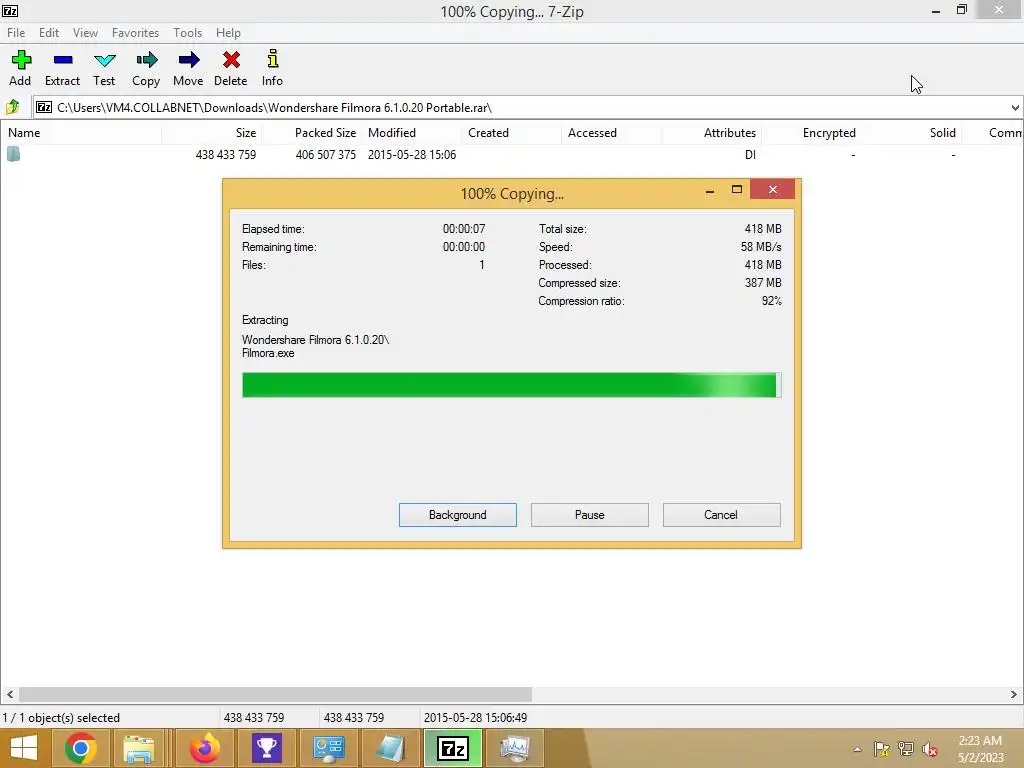The image size is (1024, 768).
Task: Sort by the Size column header
Action: click(x=212, y=133)
